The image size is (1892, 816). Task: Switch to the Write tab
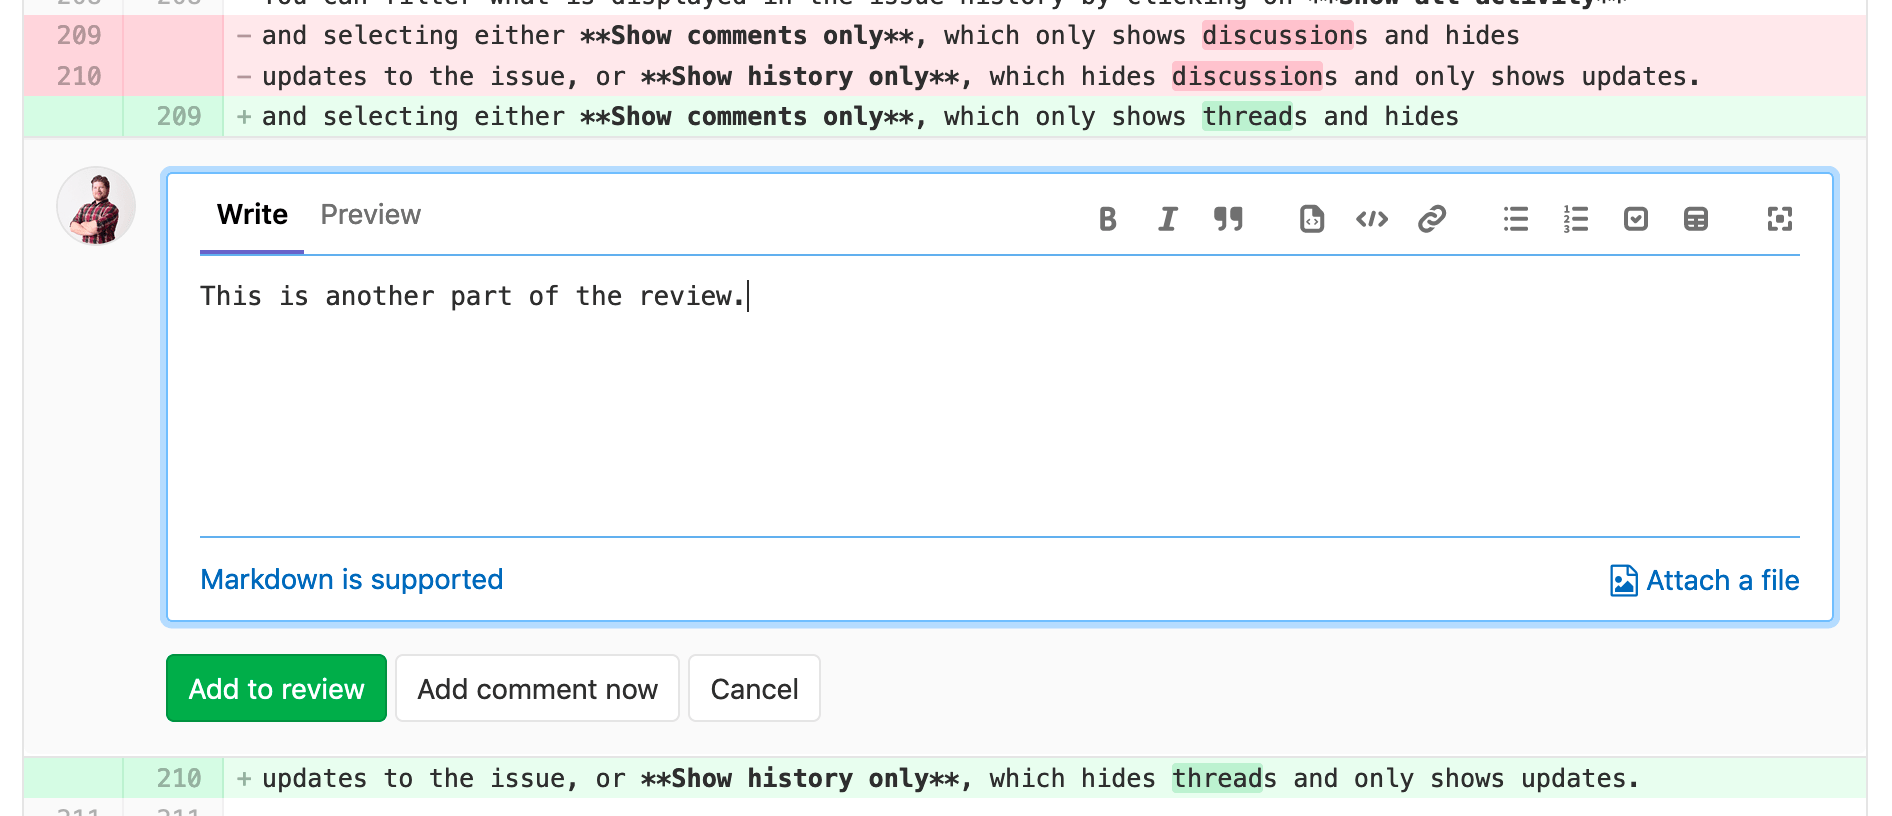(x=252, y=215)
